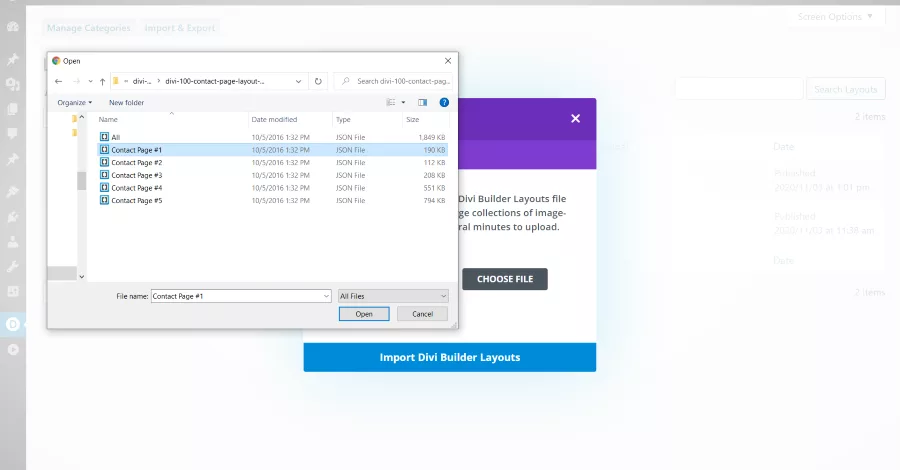Click Import Divi Builder Layouts button

click(x=449, y=357)
